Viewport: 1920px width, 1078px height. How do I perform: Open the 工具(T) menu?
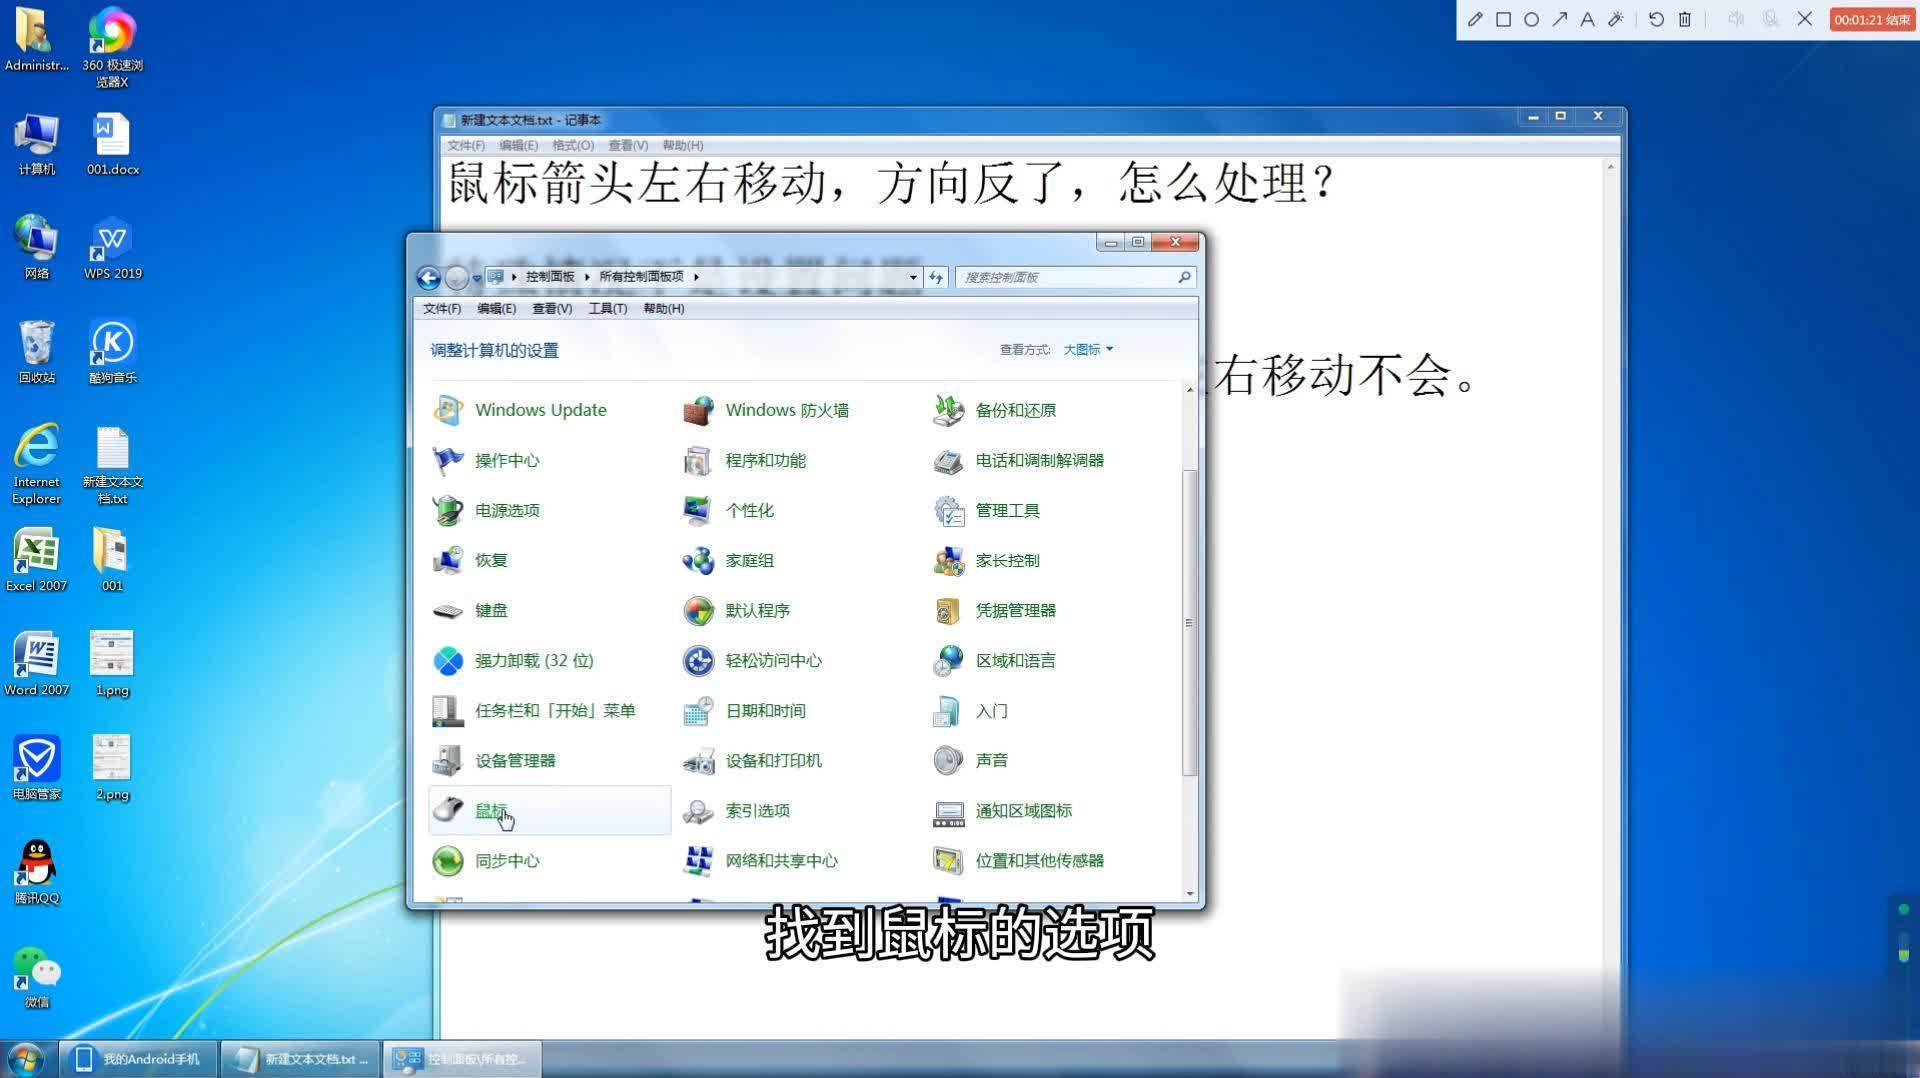pos(607,308)
